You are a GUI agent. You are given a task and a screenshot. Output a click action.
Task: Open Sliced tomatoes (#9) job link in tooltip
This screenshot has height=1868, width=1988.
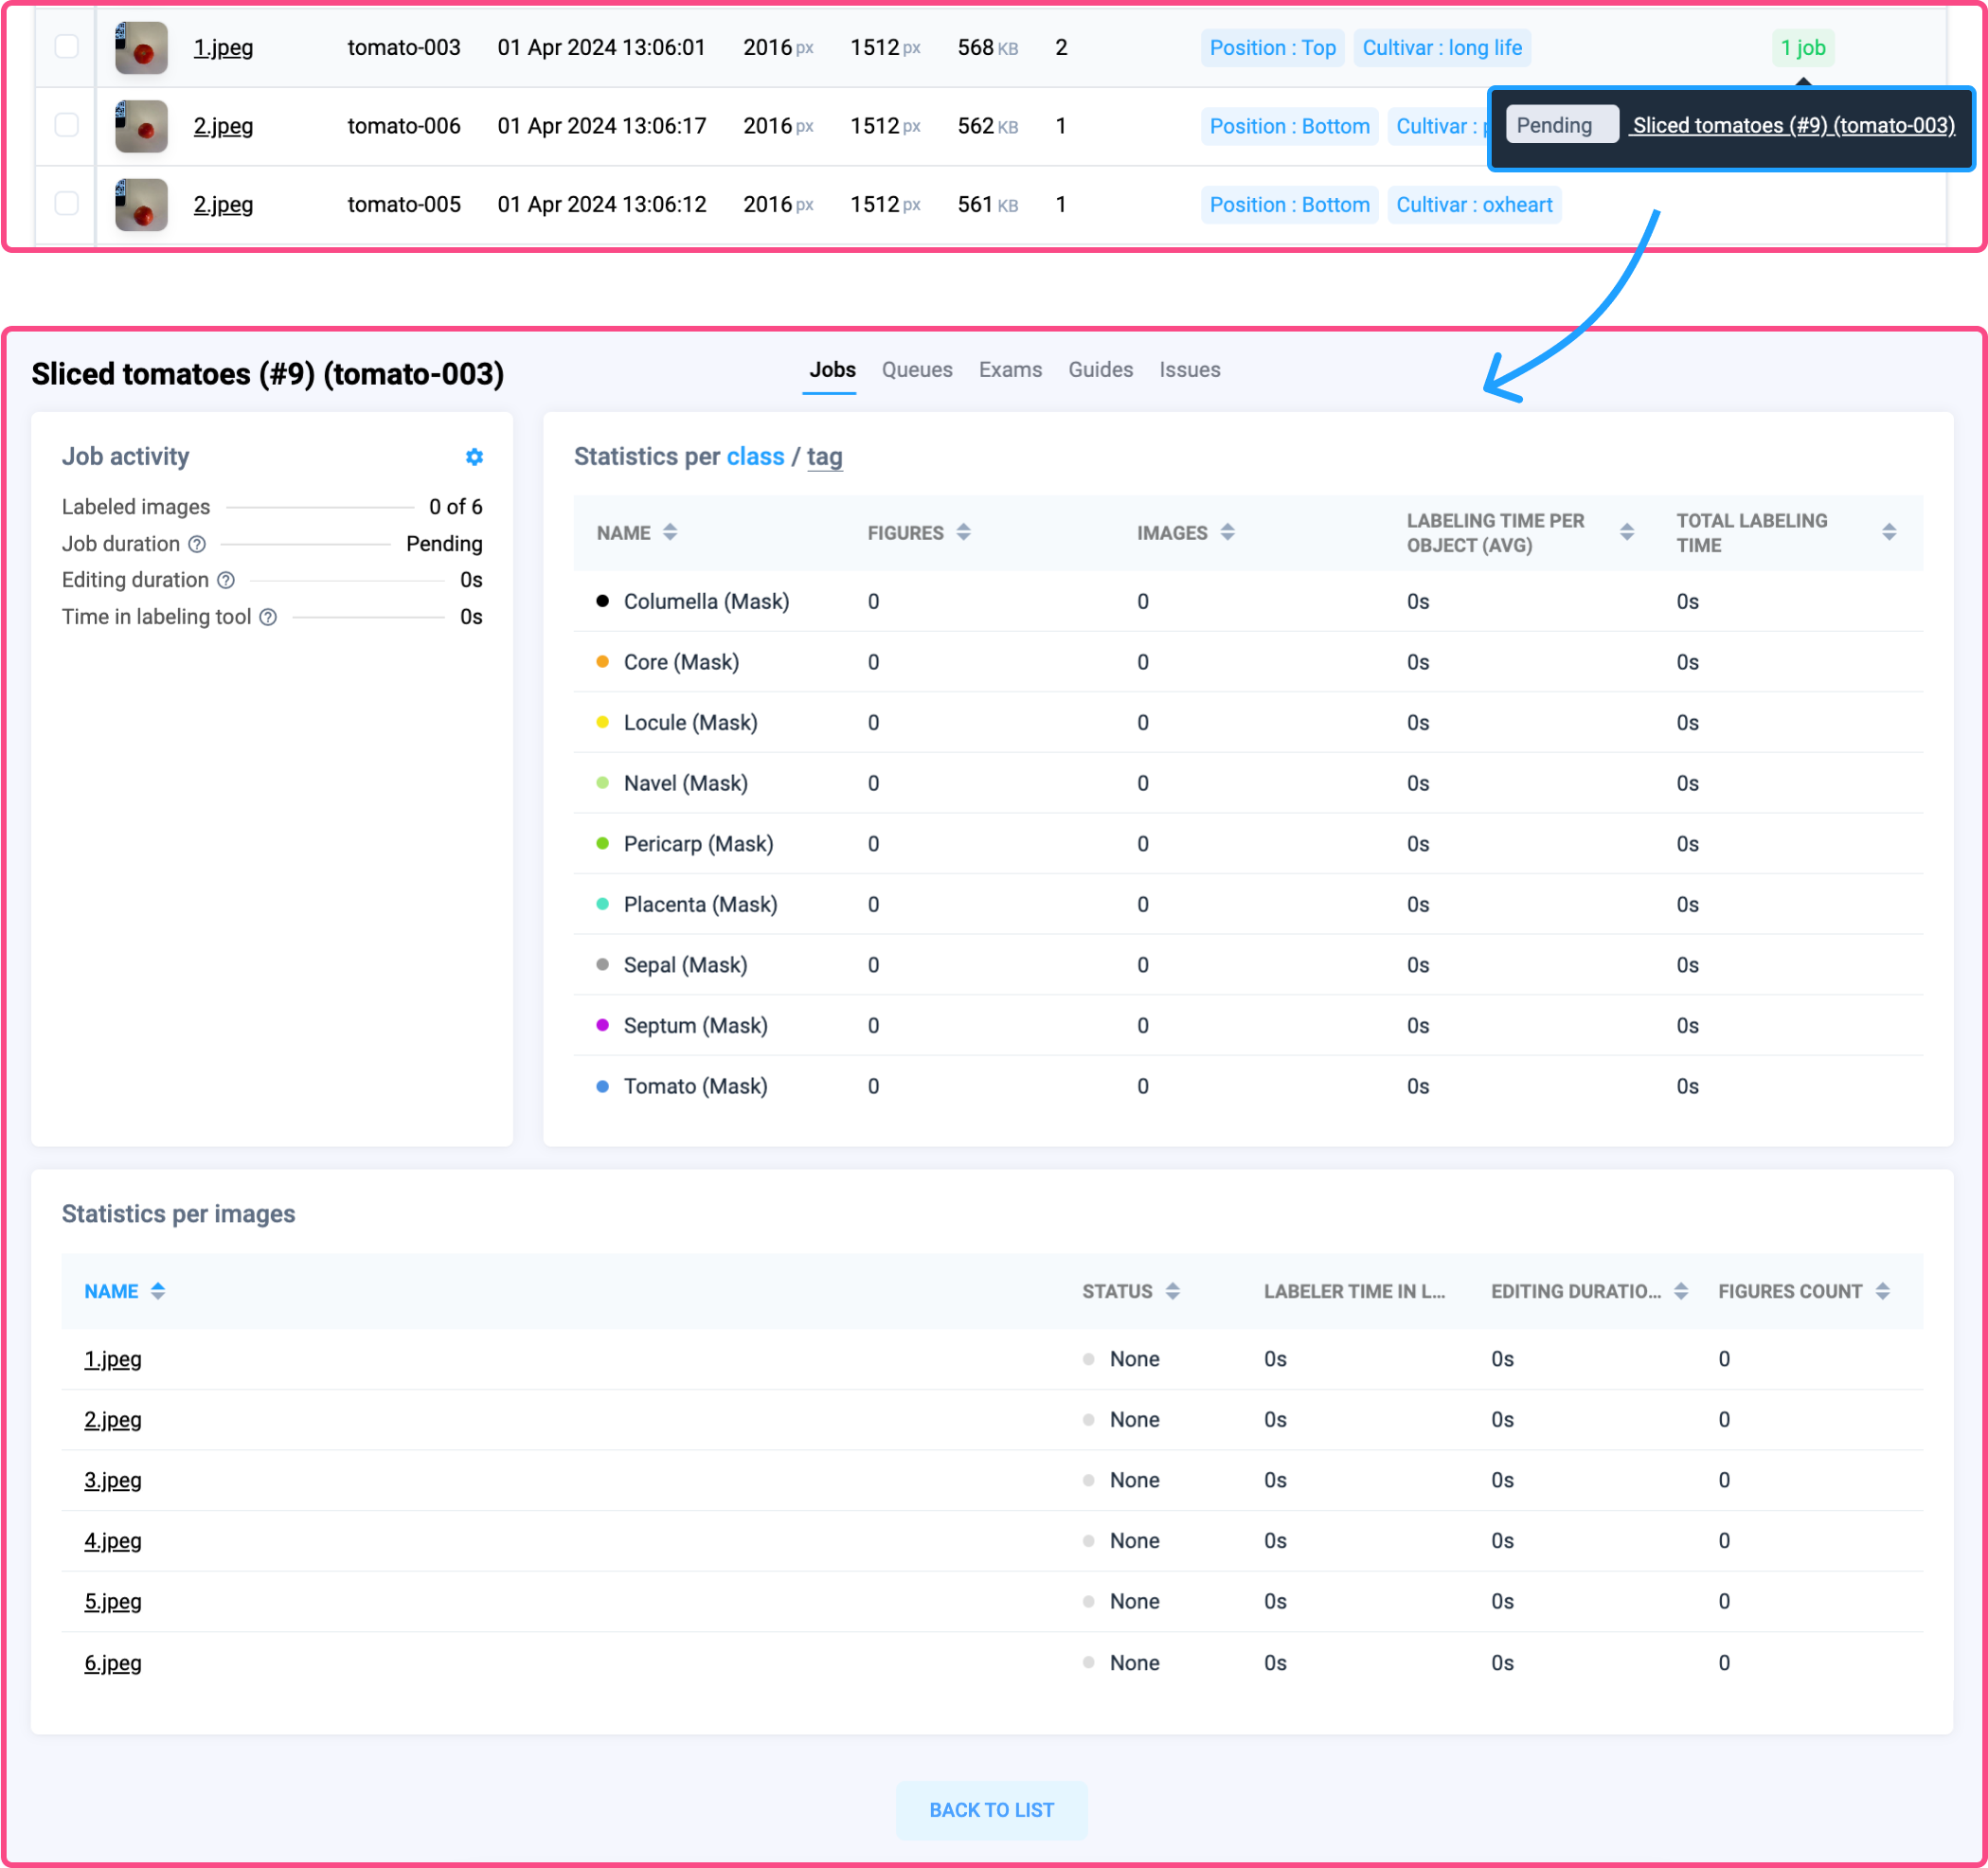point(1792,126)
